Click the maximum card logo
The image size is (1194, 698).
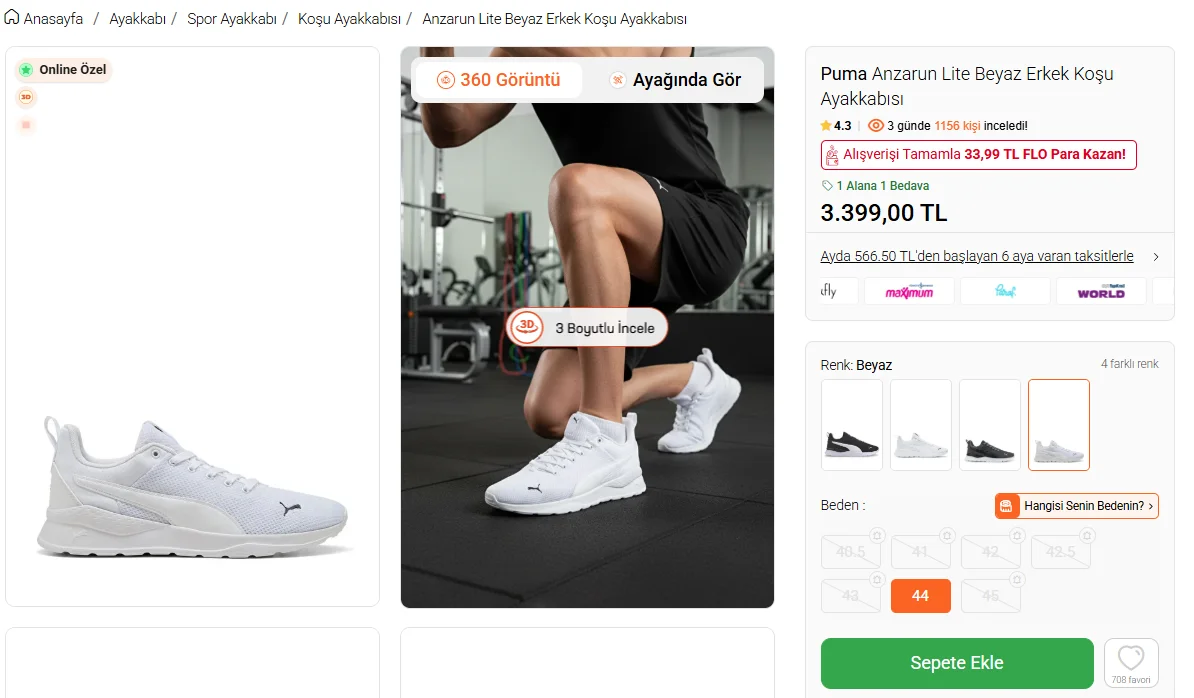coord(909,292)
